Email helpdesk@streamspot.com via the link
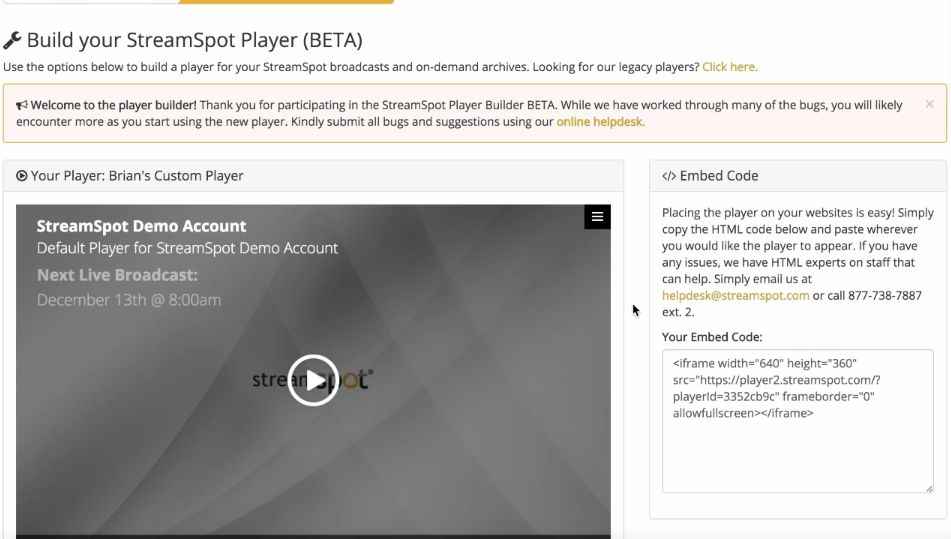951x539 pixels. click(x=735, y=295)
